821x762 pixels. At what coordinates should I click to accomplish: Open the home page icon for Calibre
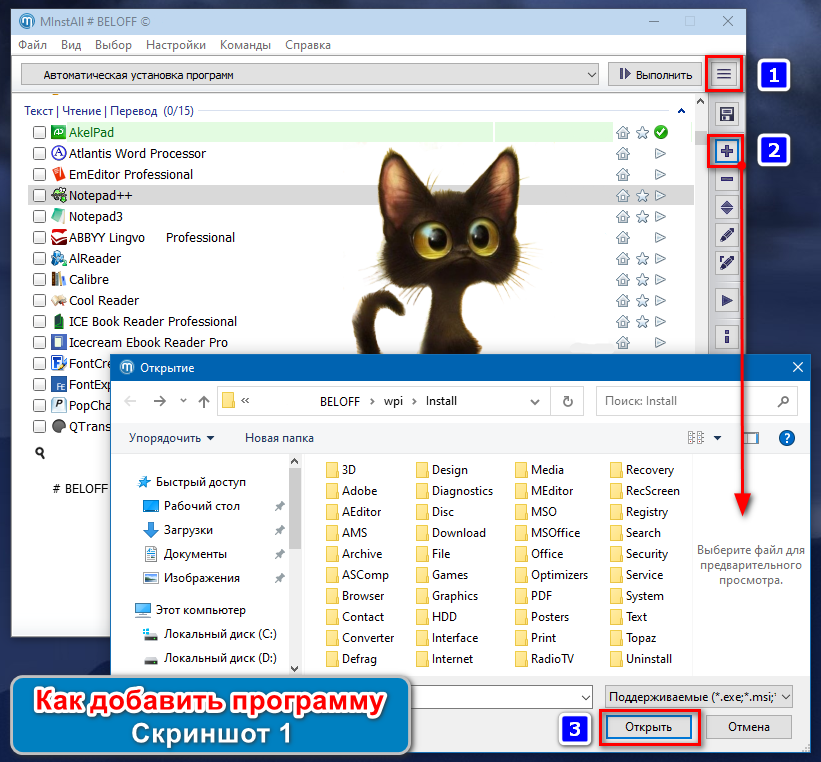pos(623,280)
